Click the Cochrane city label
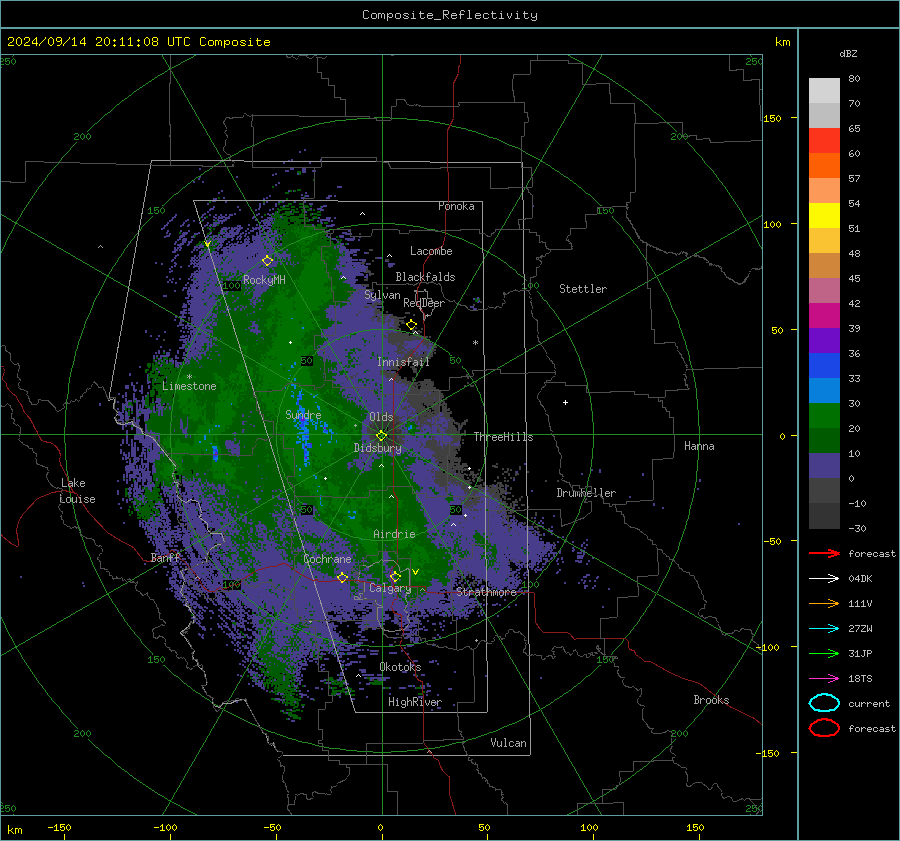 327,559
